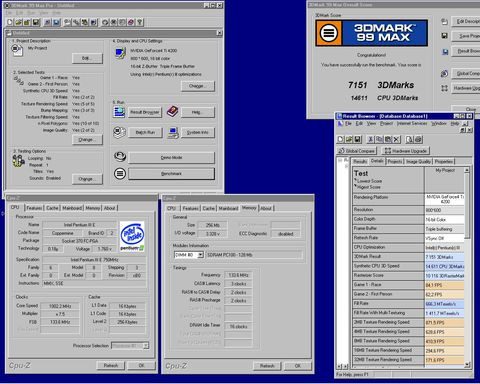
Task: Click the icon beside Result Browser in score window
Action: pos(445,52)
